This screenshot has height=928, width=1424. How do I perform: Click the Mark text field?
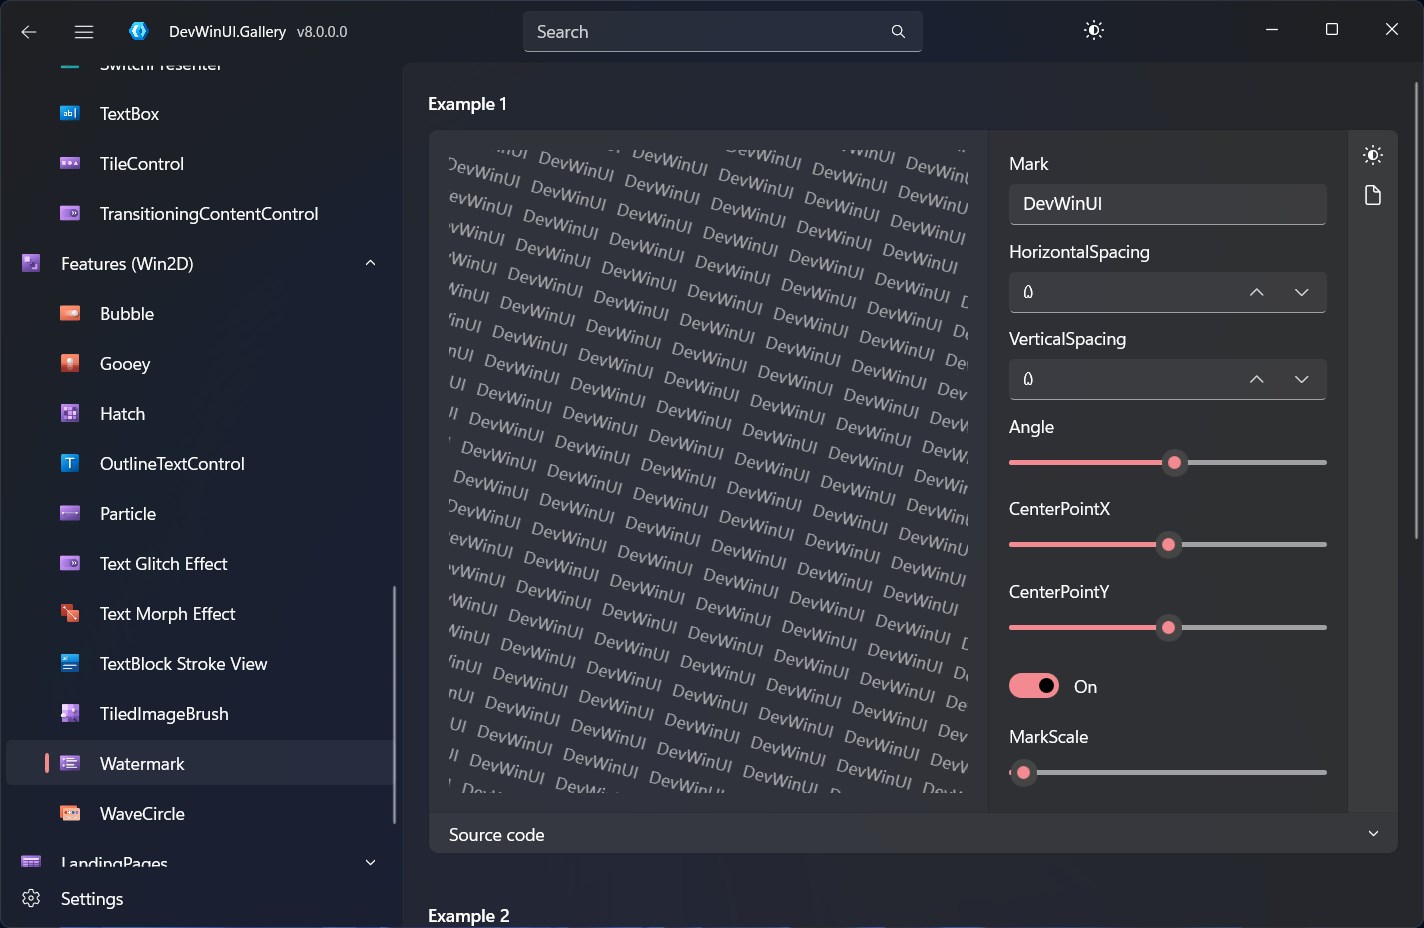click(x=1167, y=204)
